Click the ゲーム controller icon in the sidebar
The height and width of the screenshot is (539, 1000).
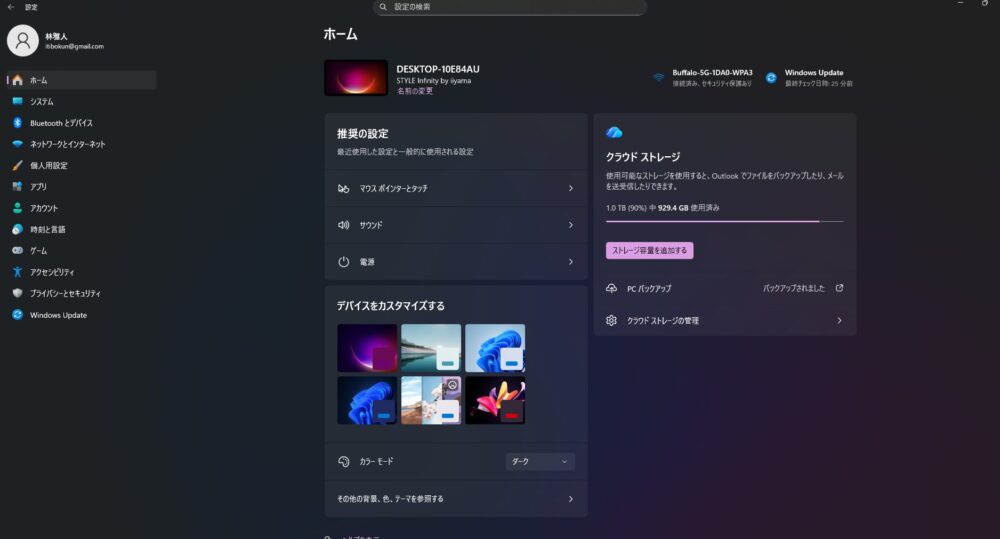[x=17, y=250]
